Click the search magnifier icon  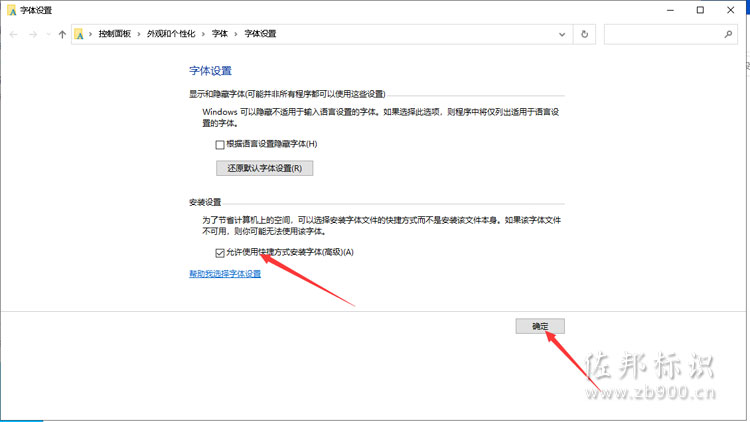pos(728,34)
